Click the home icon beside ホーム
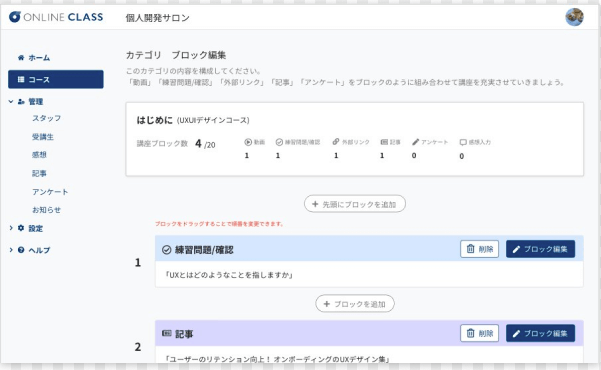 point(21,58)
